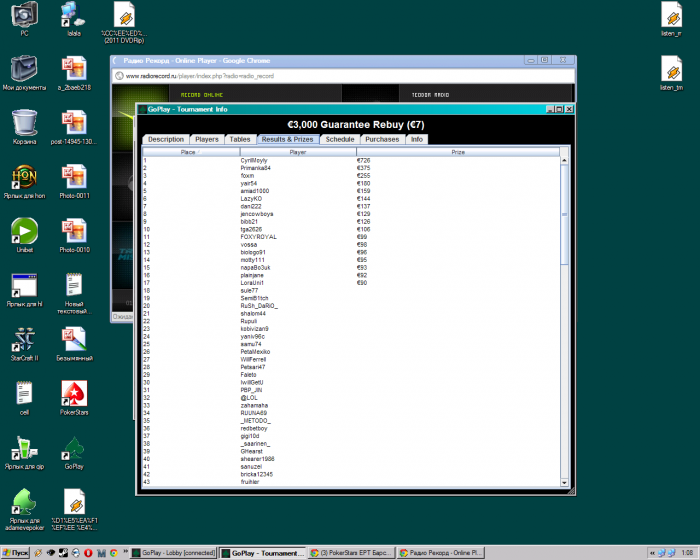Click the GoPlay Tournament taskbar button

coord(262,553)
